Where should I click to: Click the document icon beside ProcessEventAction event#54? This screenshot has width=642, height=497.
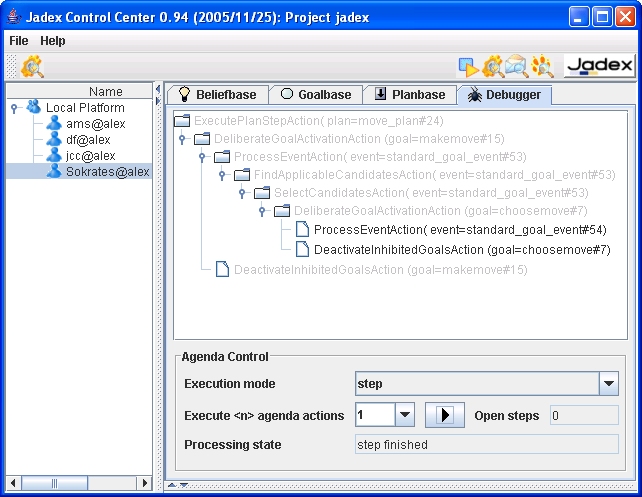pyautogui.click(x=302, y=229)
